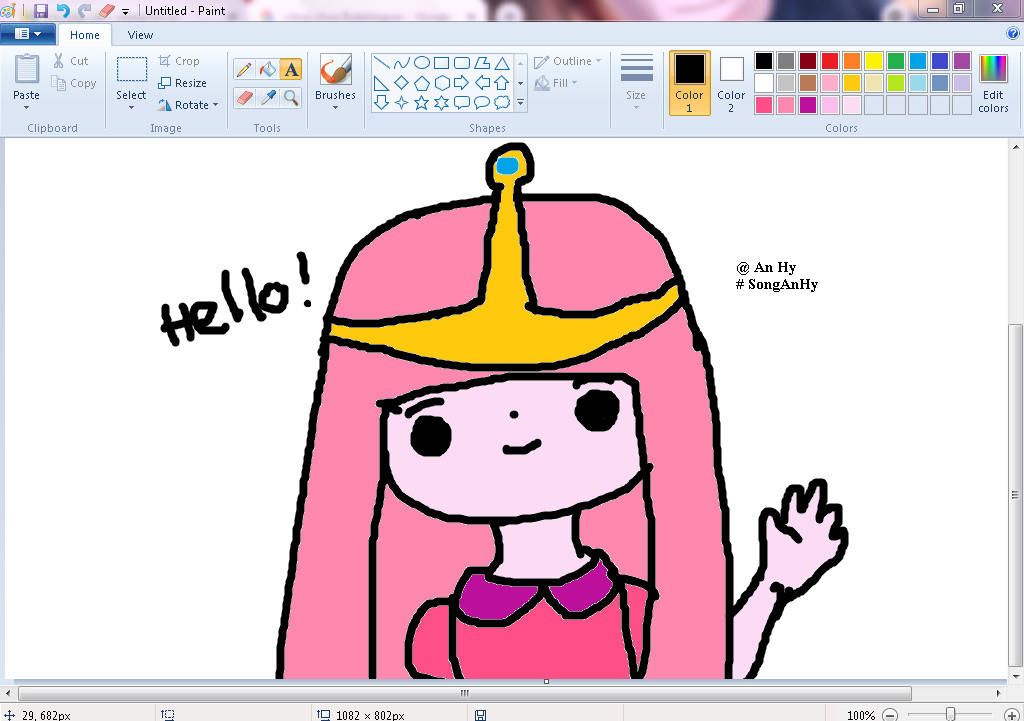This screenshot has height=721, width=1024.
Task: Select the Color picker eyedropper tool
Action: tap(268, 98)
